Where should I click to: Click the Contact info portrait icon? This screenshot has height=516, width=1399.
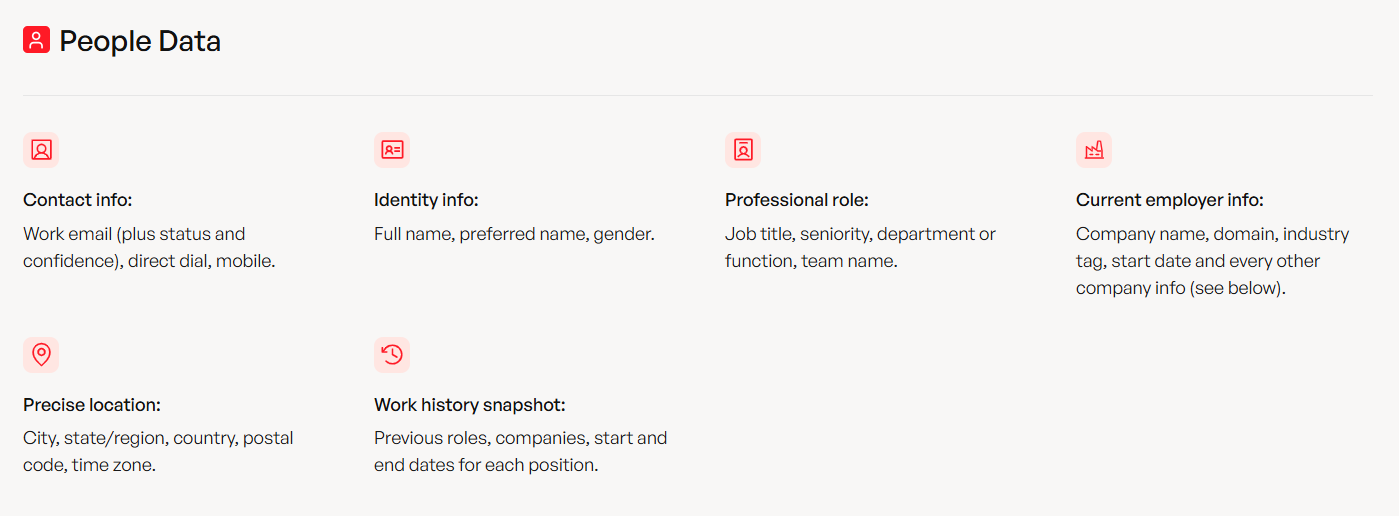[41, 150]
